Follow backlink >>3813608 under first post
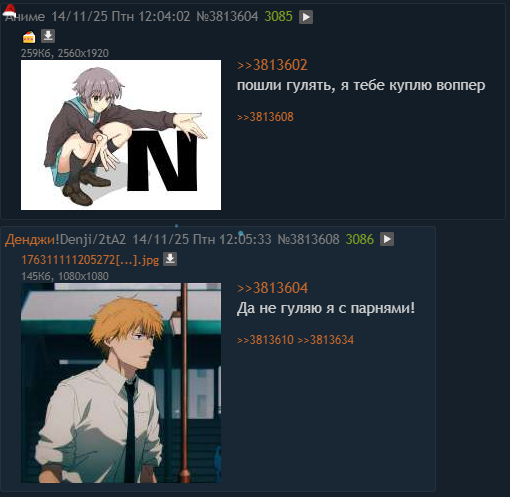Viewport: 510px width, 497px height. 265,117
